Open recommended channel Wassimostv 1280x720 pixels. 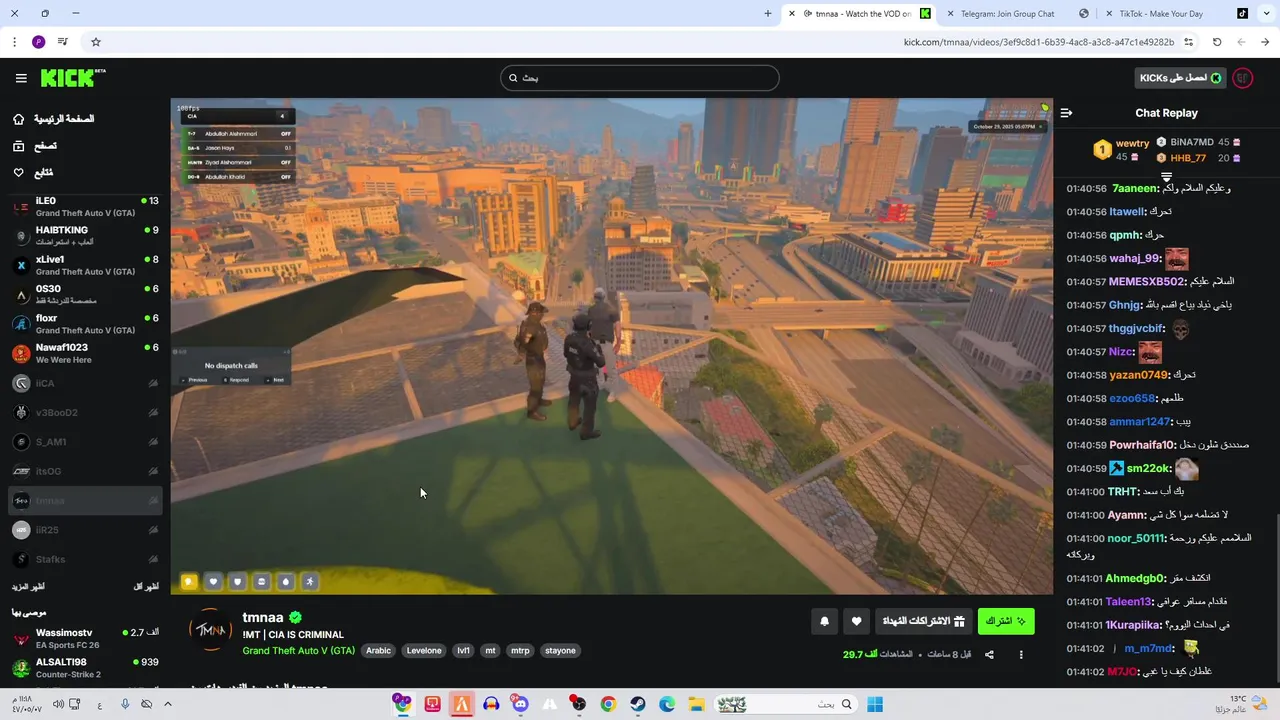click(85, 638)
